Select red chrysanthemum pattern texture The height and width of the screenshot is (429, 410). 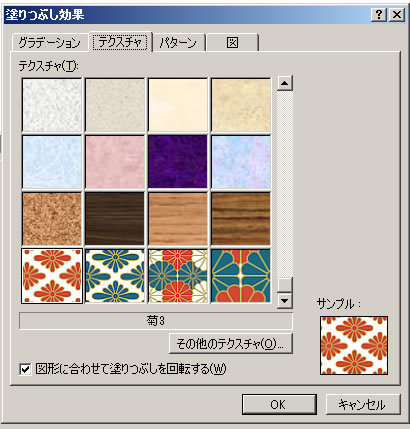pos(52,276)
